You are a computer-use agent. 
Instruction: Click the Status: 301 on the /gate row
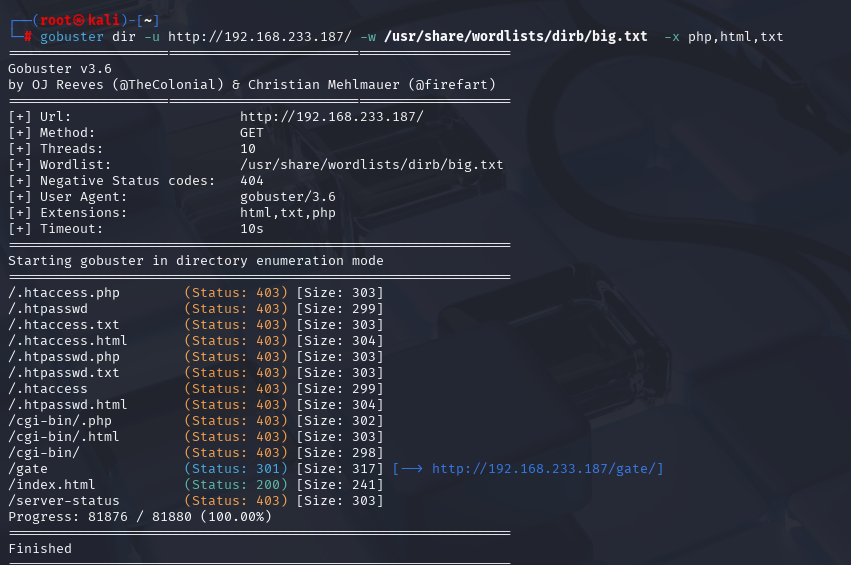[236, 468]
